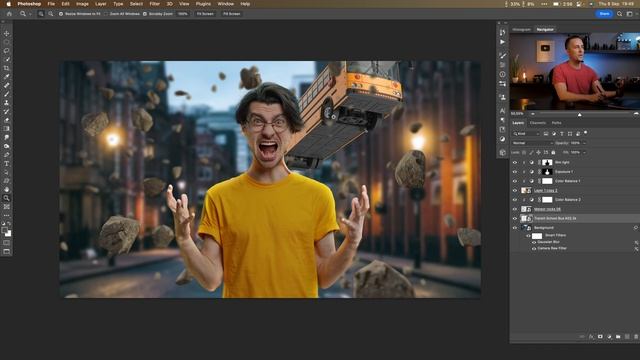Click the Fit Screen button

pyautogui.click(x=205, y=14)
